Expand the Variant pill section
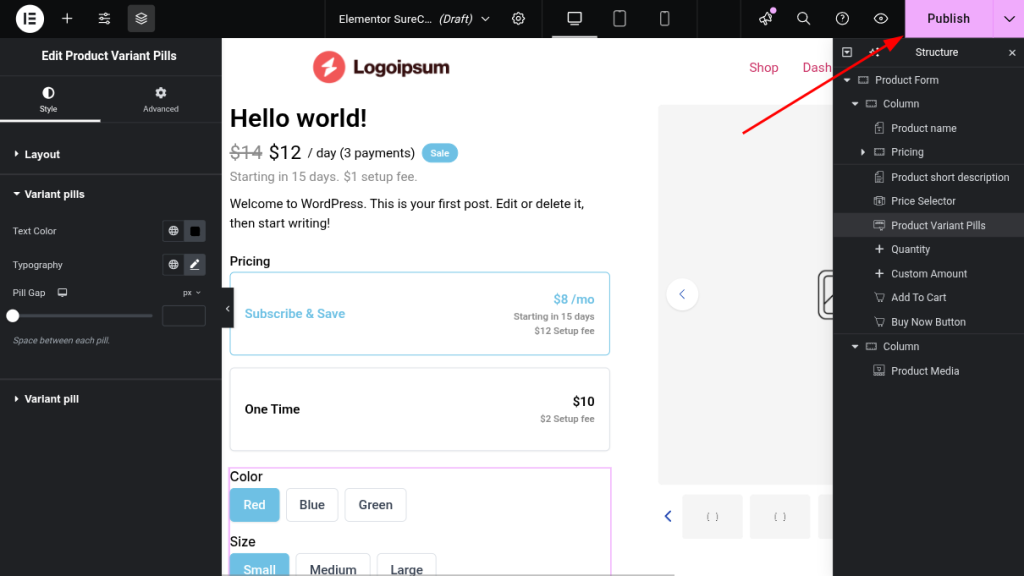 point(51,399)
